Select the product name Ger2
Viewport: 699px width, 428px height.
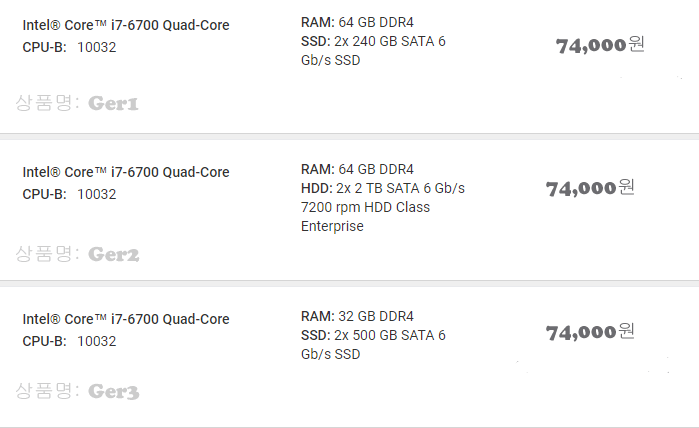pos(77,254)
